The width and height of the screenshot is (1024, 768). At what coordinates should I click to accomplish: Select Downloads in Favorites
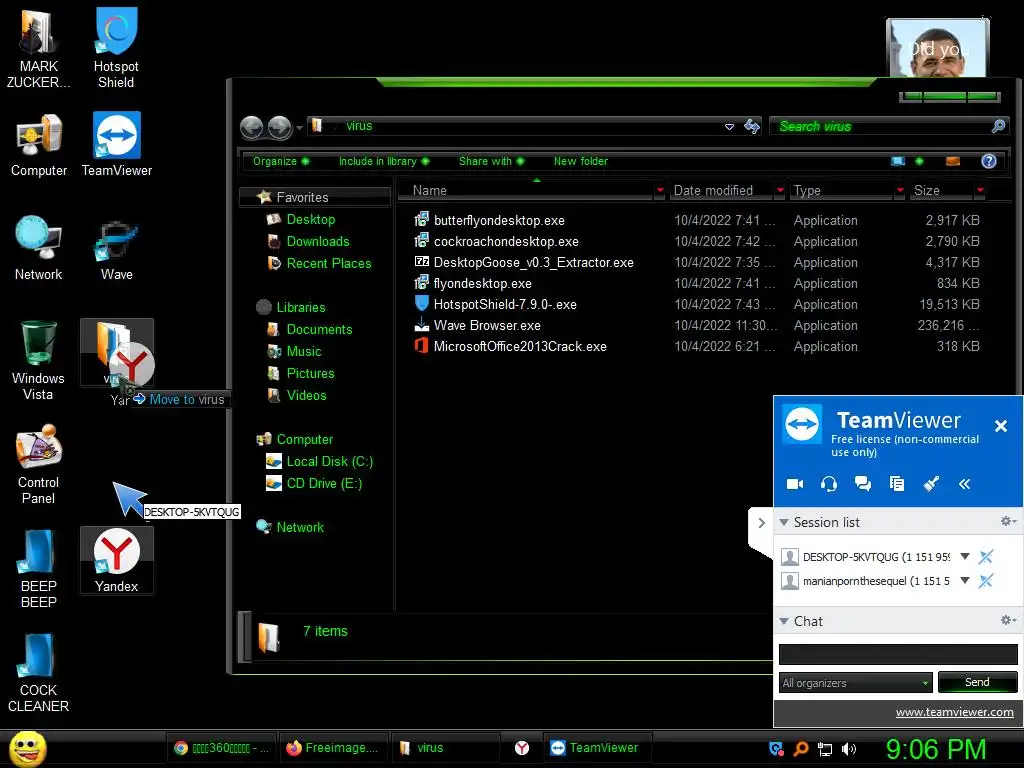[x=318, y=242]
